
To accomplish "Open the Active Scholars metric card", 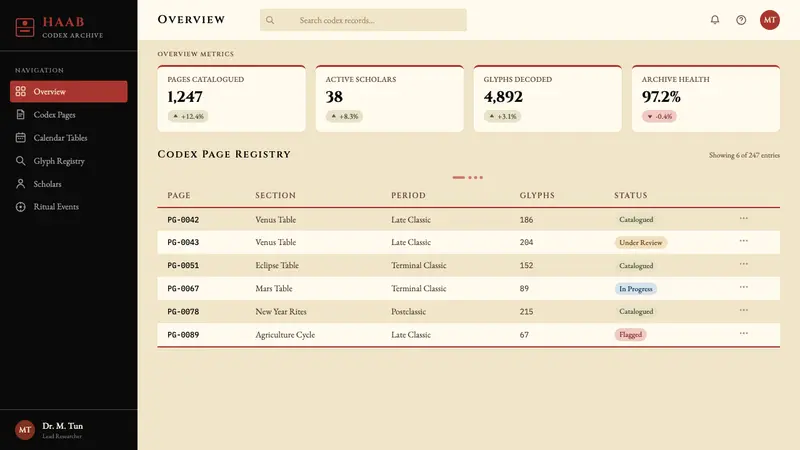I will (389, 98).
